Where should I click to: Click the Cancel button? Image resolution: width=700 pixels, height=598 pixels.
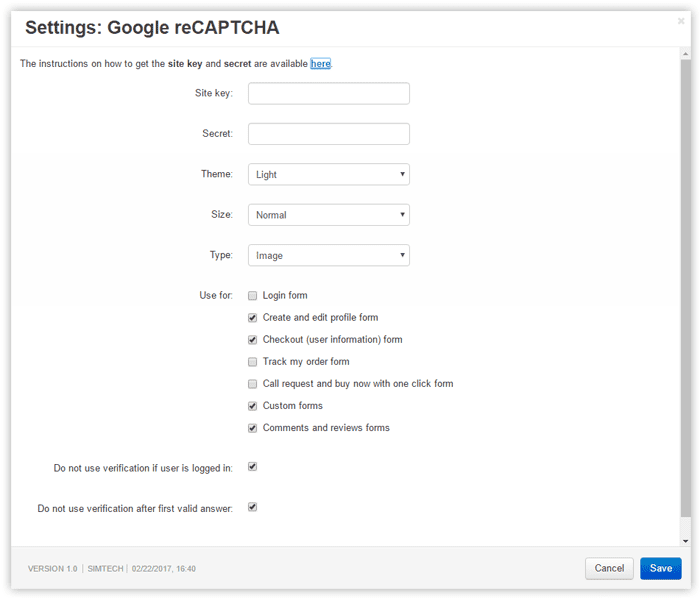click(609, 568)
